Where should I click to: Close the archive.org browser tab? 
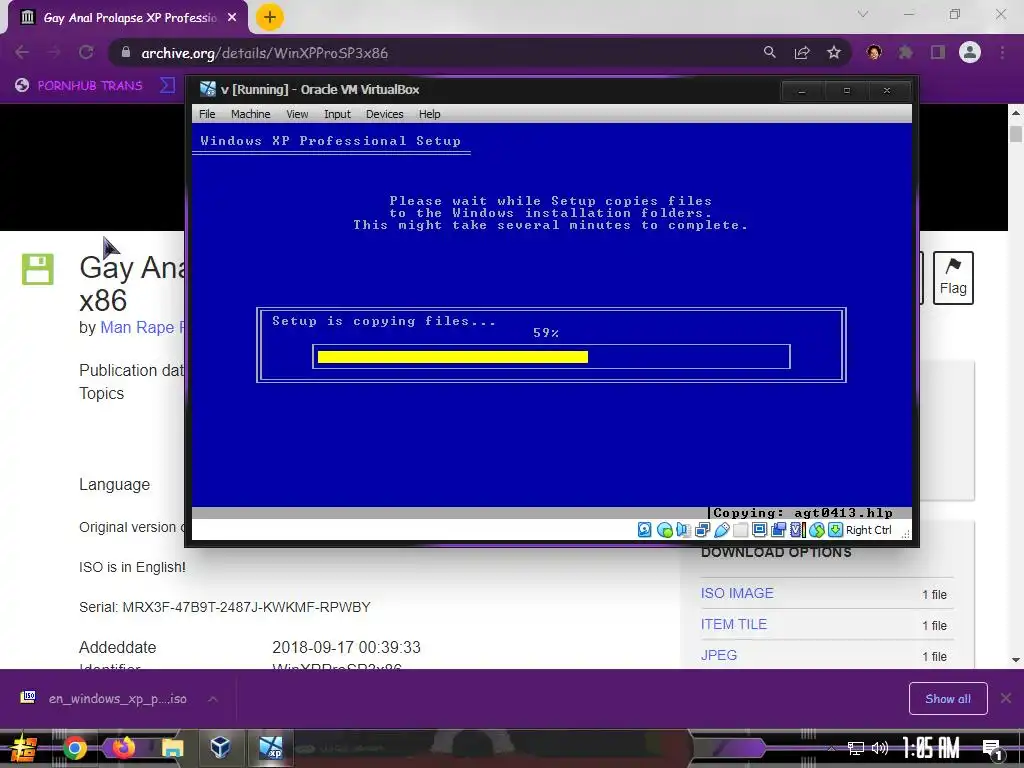coord(232,18)
